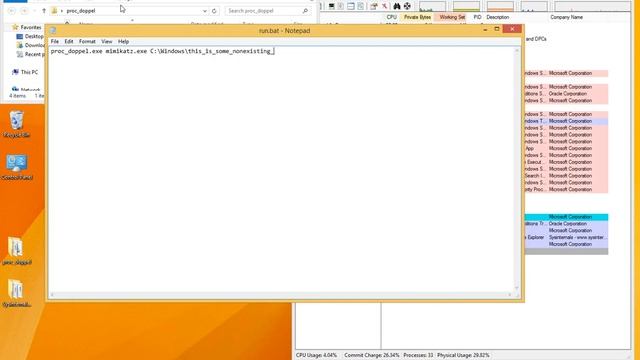
Task: Expand the Explorer address bar dropdown
Action: [204, 11]
